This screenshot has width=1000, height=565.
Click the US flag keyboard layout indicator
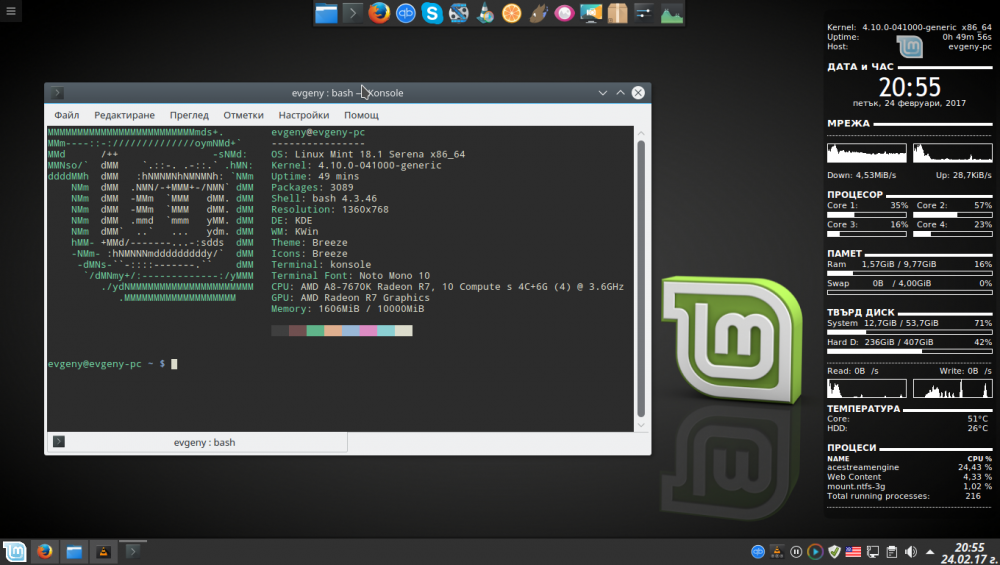click(x=853, y=552)
